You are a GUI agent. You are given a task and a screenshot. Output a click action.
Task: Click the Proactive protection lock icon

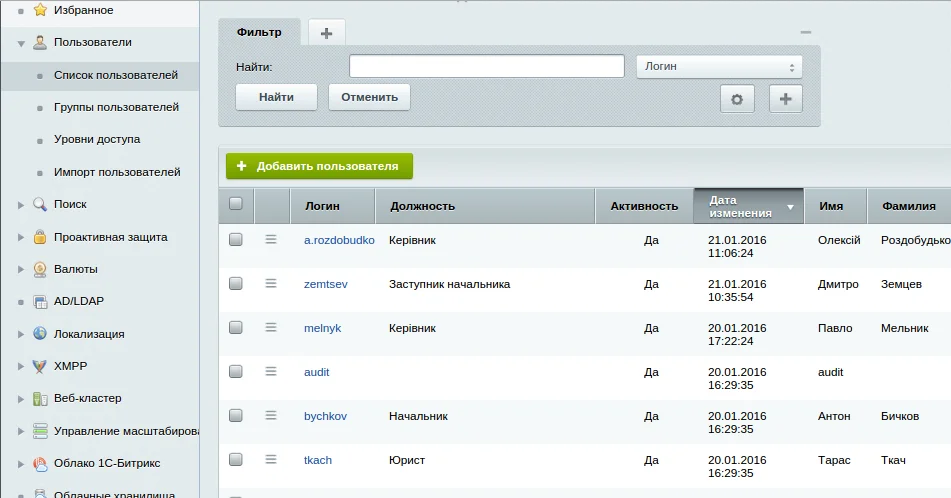point(40,237)
